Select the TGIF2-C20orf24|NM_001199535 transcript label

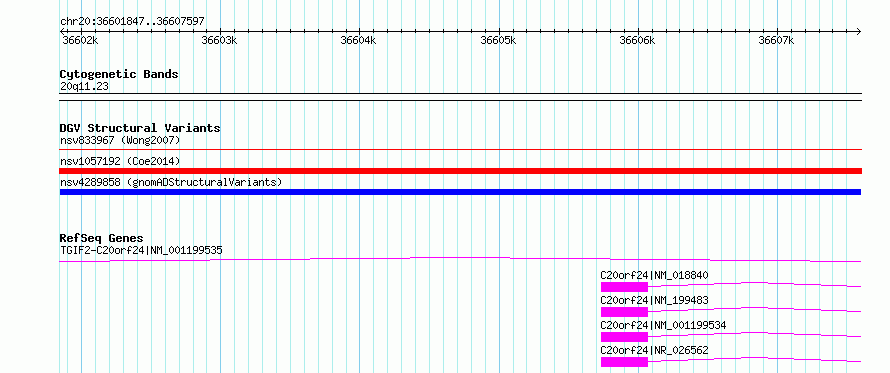click(x=141, y=250)
